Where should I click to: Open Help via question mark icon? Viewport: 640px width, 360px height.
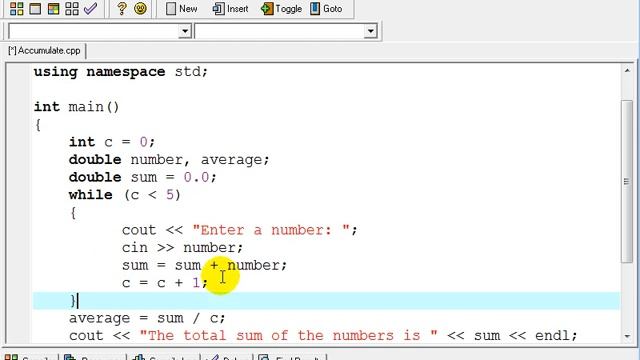point(121,9)
